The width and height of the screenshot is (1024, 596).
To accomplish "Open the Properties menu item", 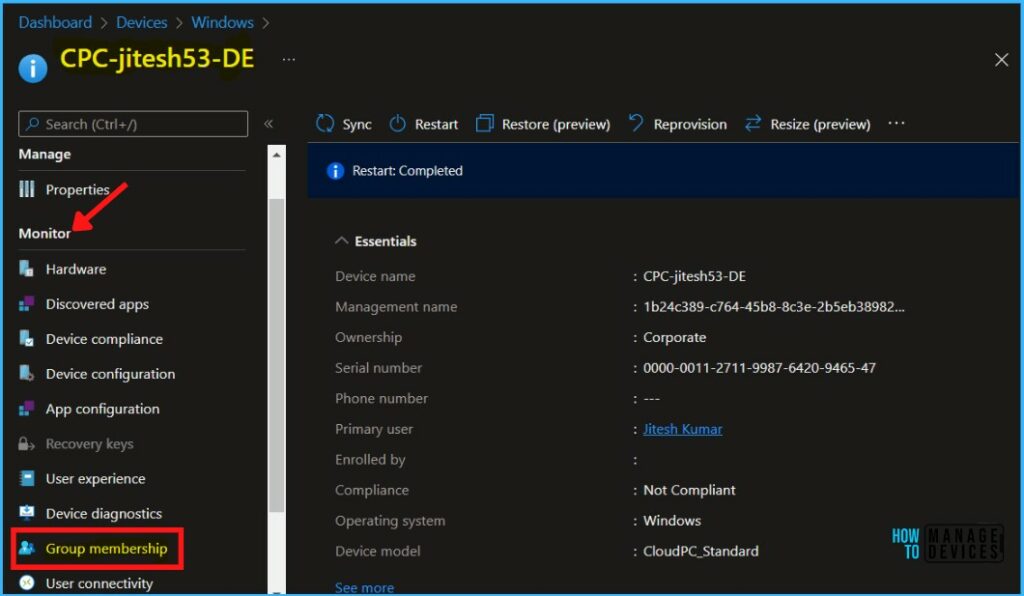I will point(77,189).
